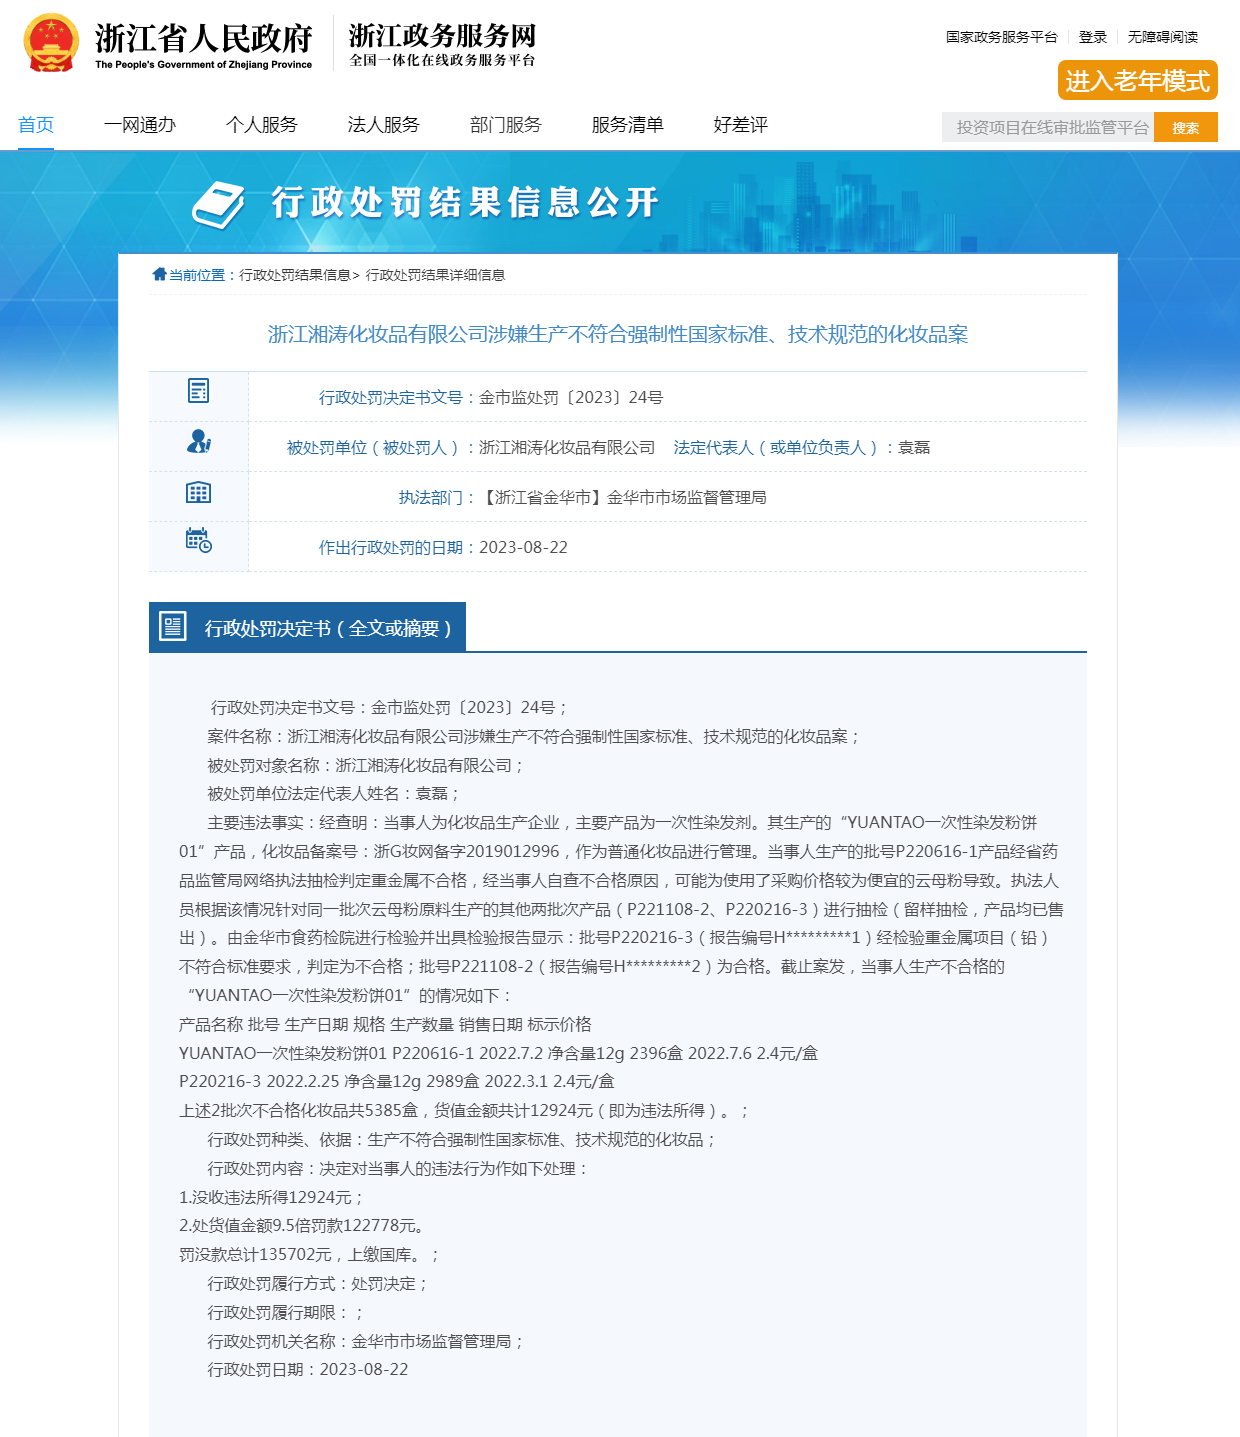Click the date 2023-08-22 in the table
Screen dimensions: 1240x1437
point(523,547)
